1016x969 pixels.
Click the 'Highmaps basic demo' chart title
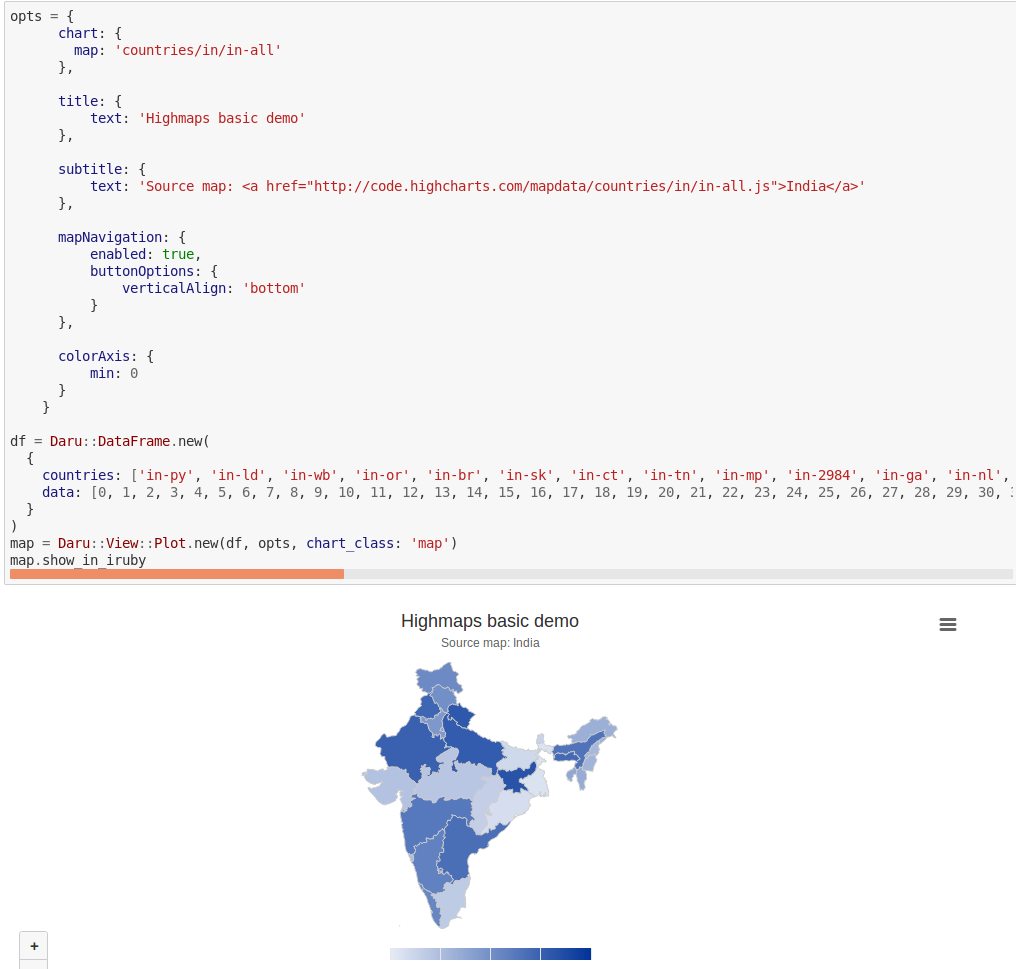pyautogui.click(x=490, y=621)
